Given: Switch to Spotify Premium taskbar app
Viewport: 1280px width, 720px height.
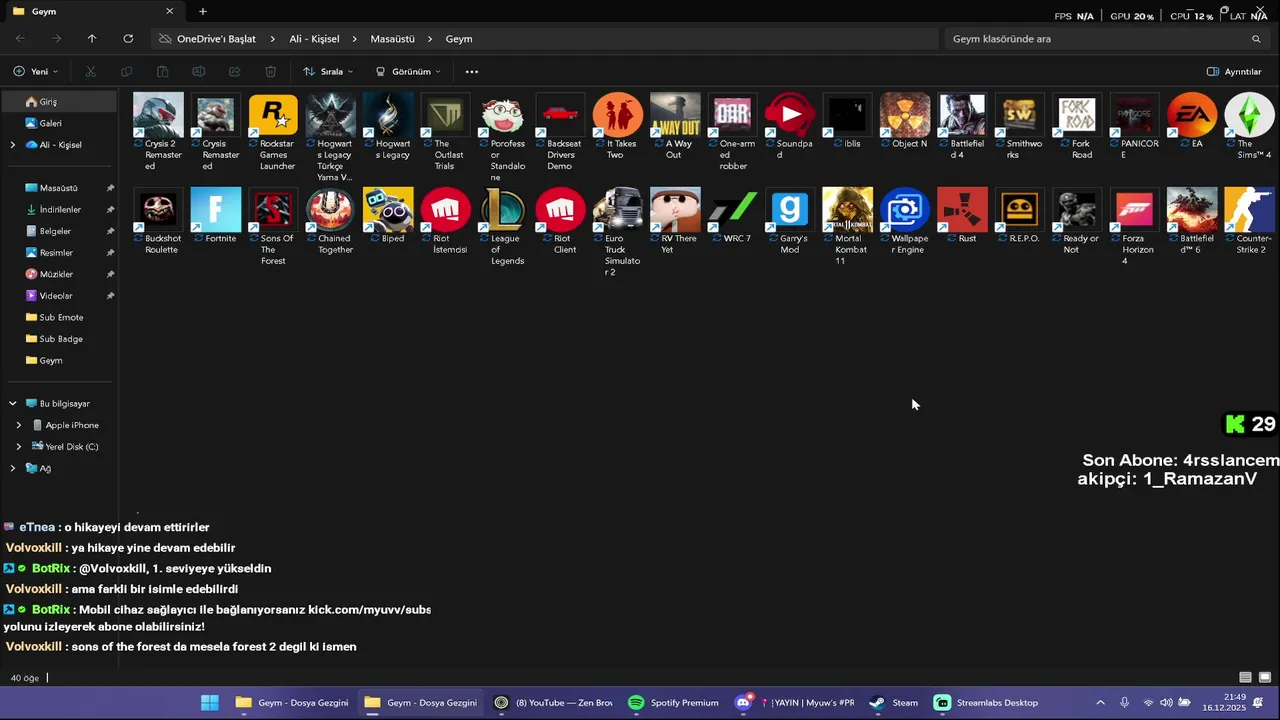Looking at the screenshot, I should [674, 703].
